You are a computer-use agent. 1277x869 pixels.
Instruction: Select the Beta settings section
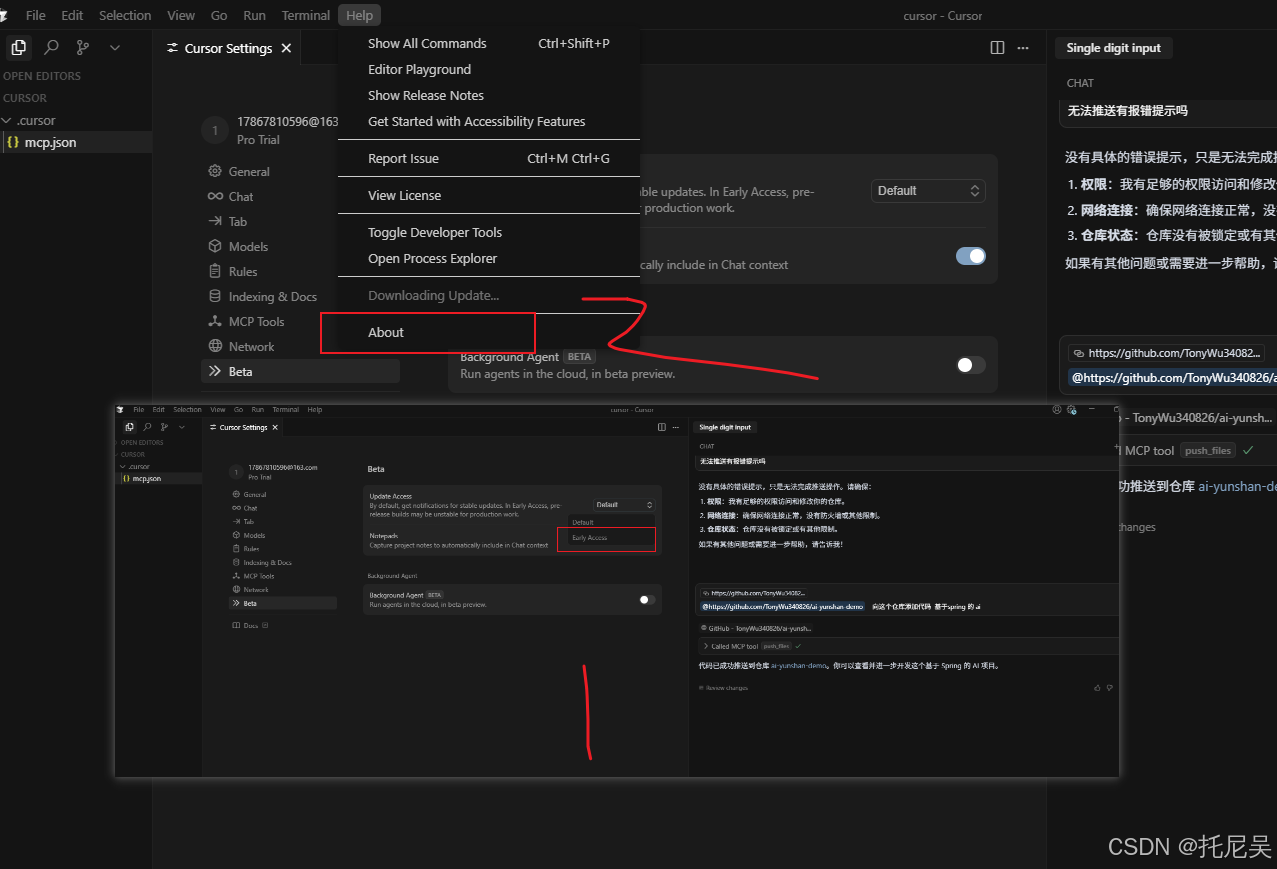(300, 371)
